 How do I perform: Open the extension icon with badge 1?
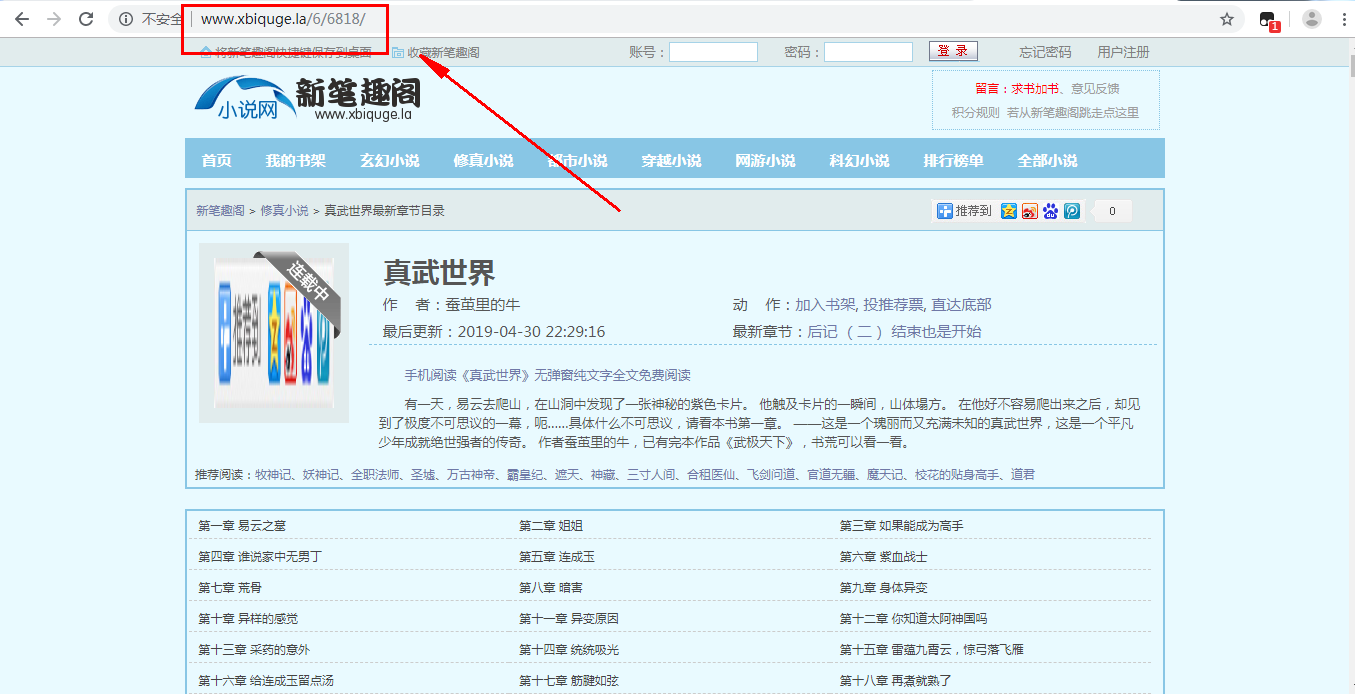[1269, 20]
